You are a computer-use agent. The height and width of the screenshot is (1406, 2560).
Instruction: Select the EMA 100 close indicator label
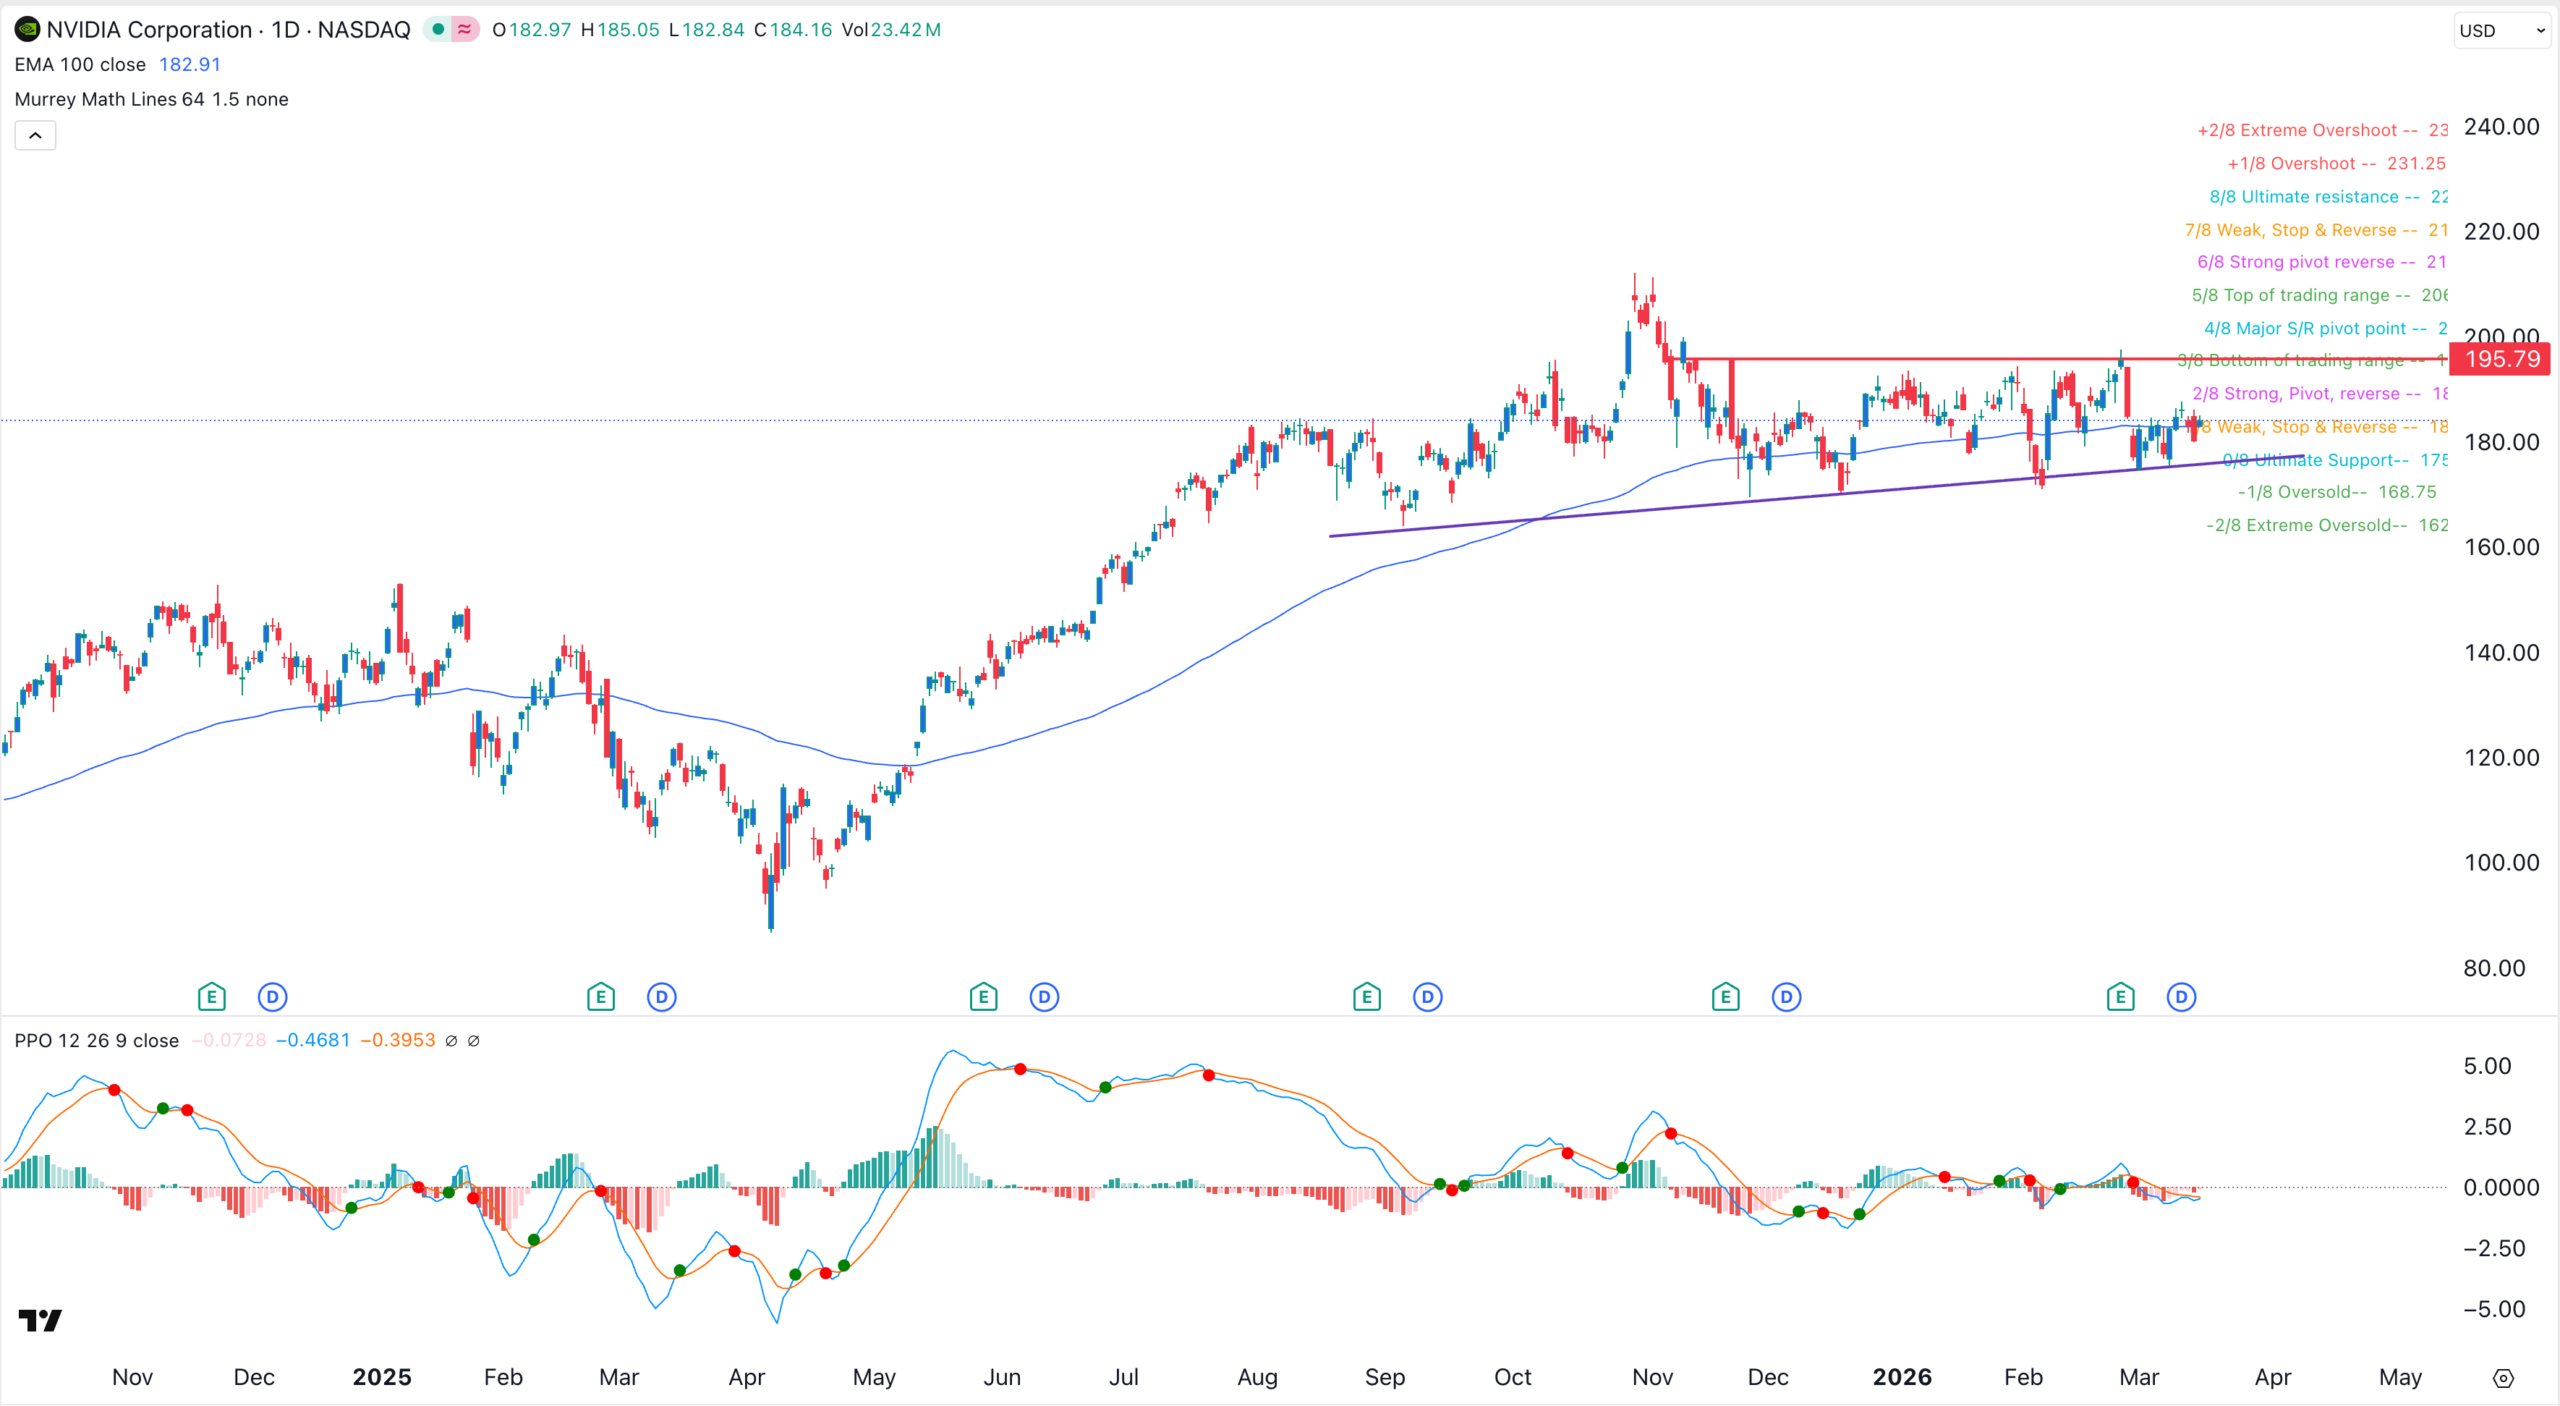coord(80,65)
